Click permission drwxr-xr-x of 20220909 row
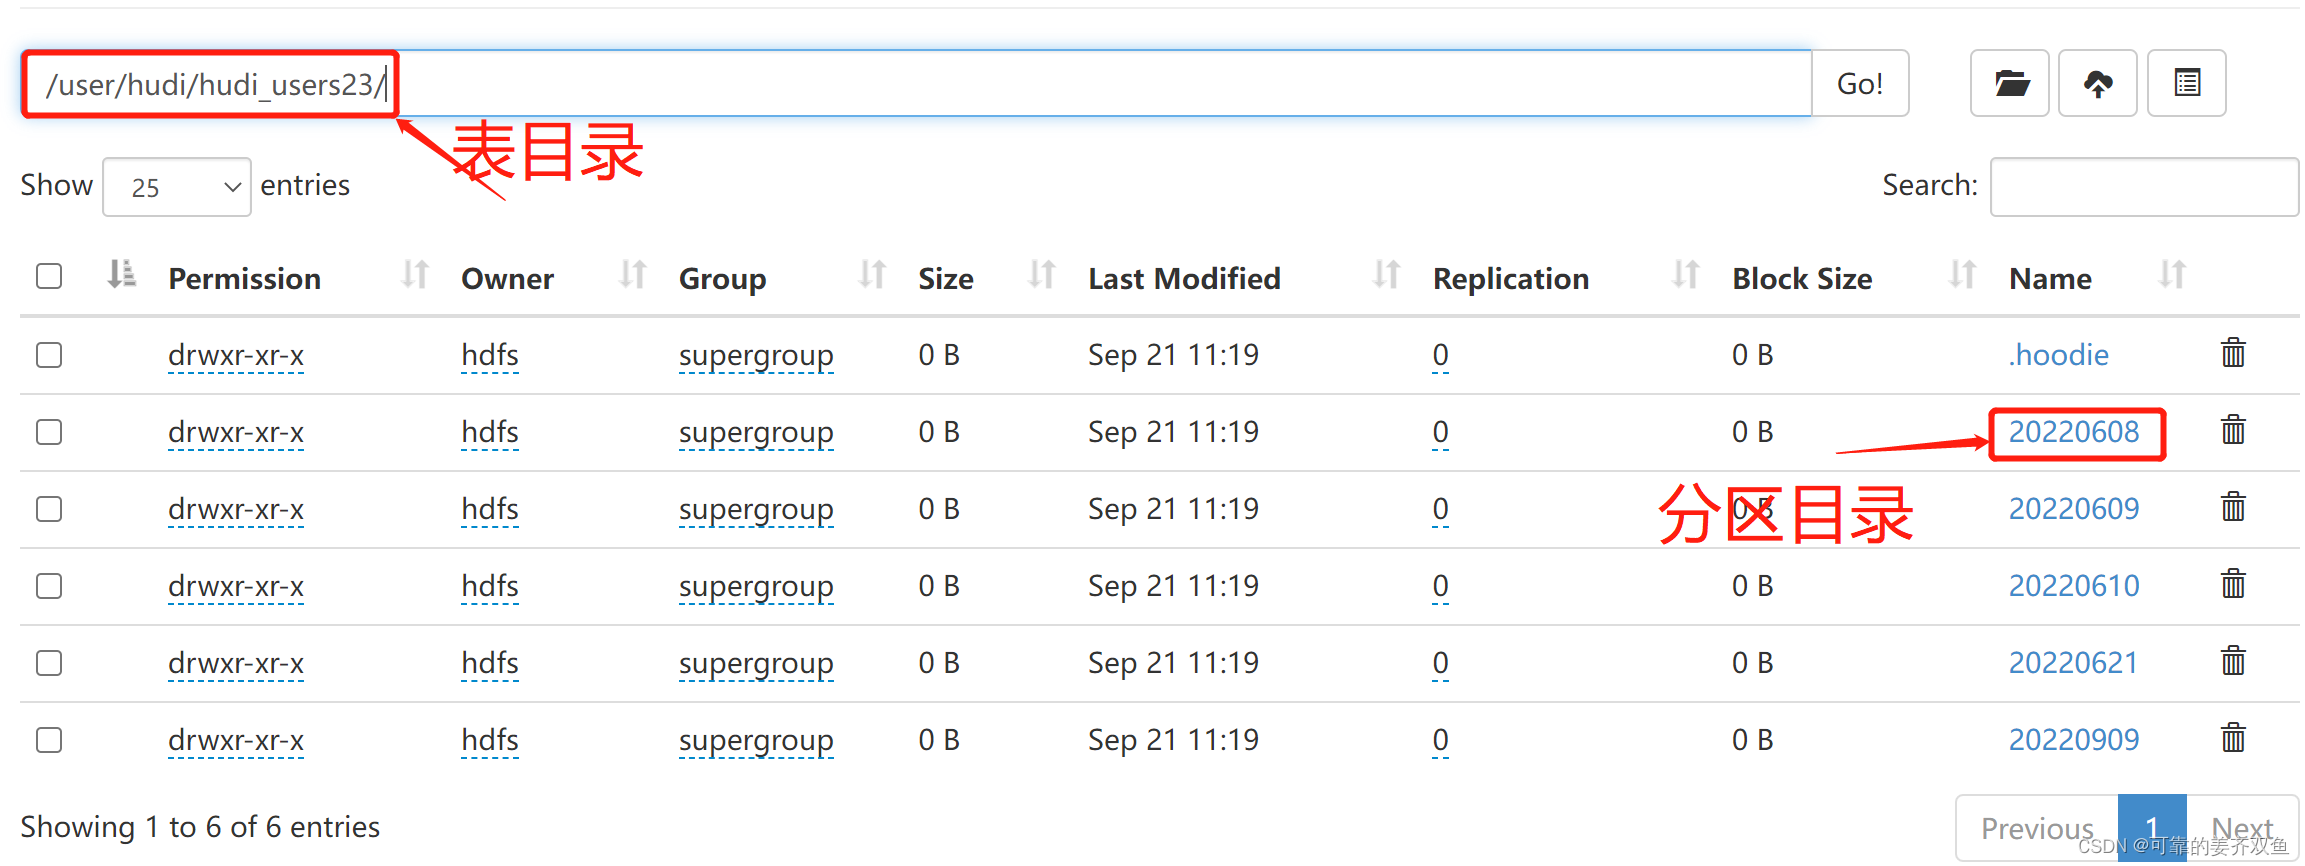Viewport: 2305px width, 866px height. click(x=236, y=740)
